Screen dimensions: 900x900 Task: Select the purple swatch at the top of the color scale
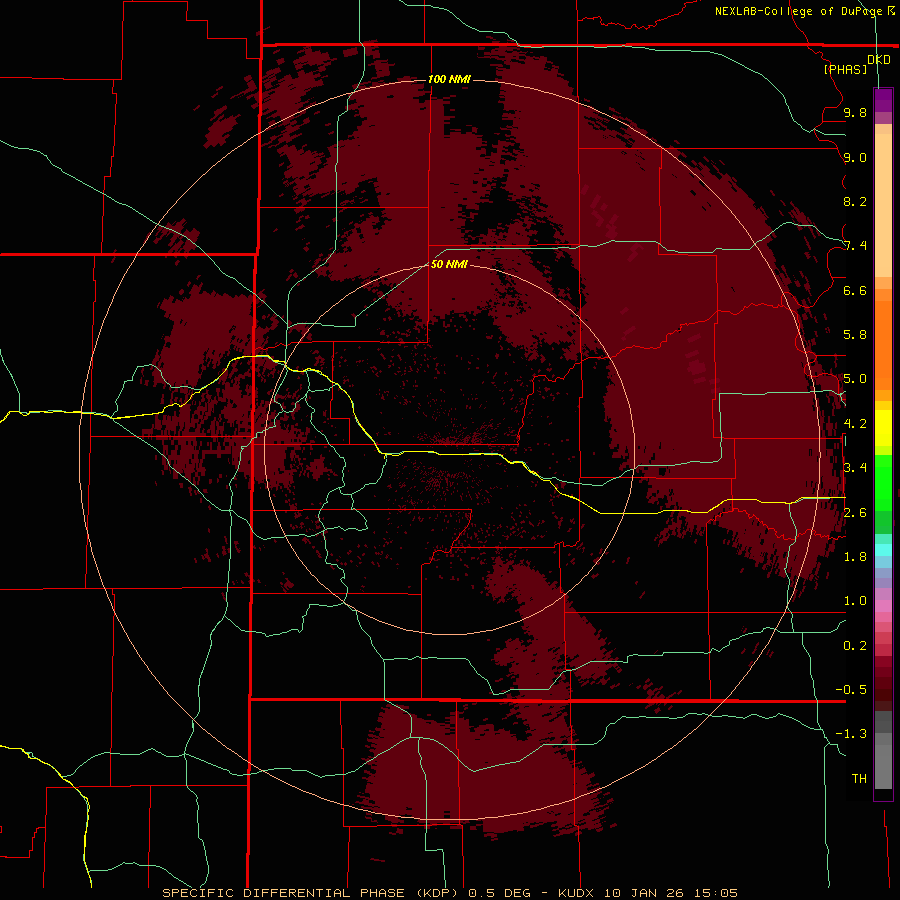883,100
